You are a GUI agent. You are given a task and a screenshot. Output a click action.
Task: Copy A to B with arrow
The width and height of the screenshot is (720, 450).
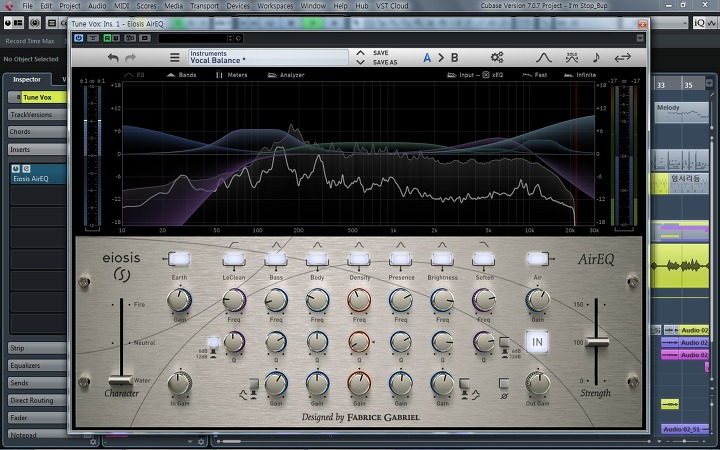point(441,57)
